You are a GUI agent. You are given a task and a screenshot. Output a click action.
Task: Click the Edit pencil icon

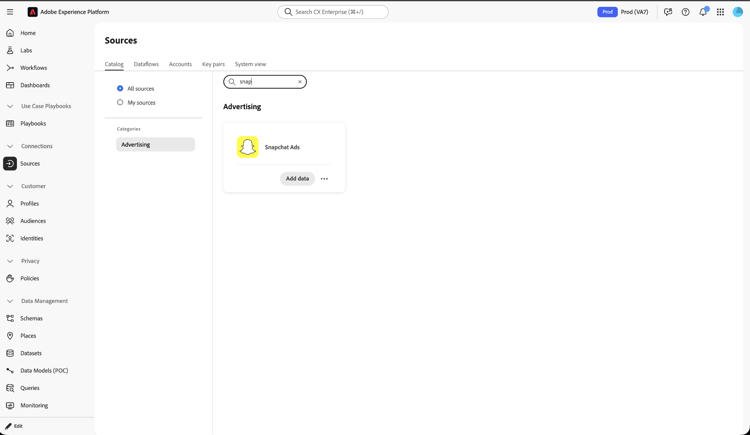[8, 426]
